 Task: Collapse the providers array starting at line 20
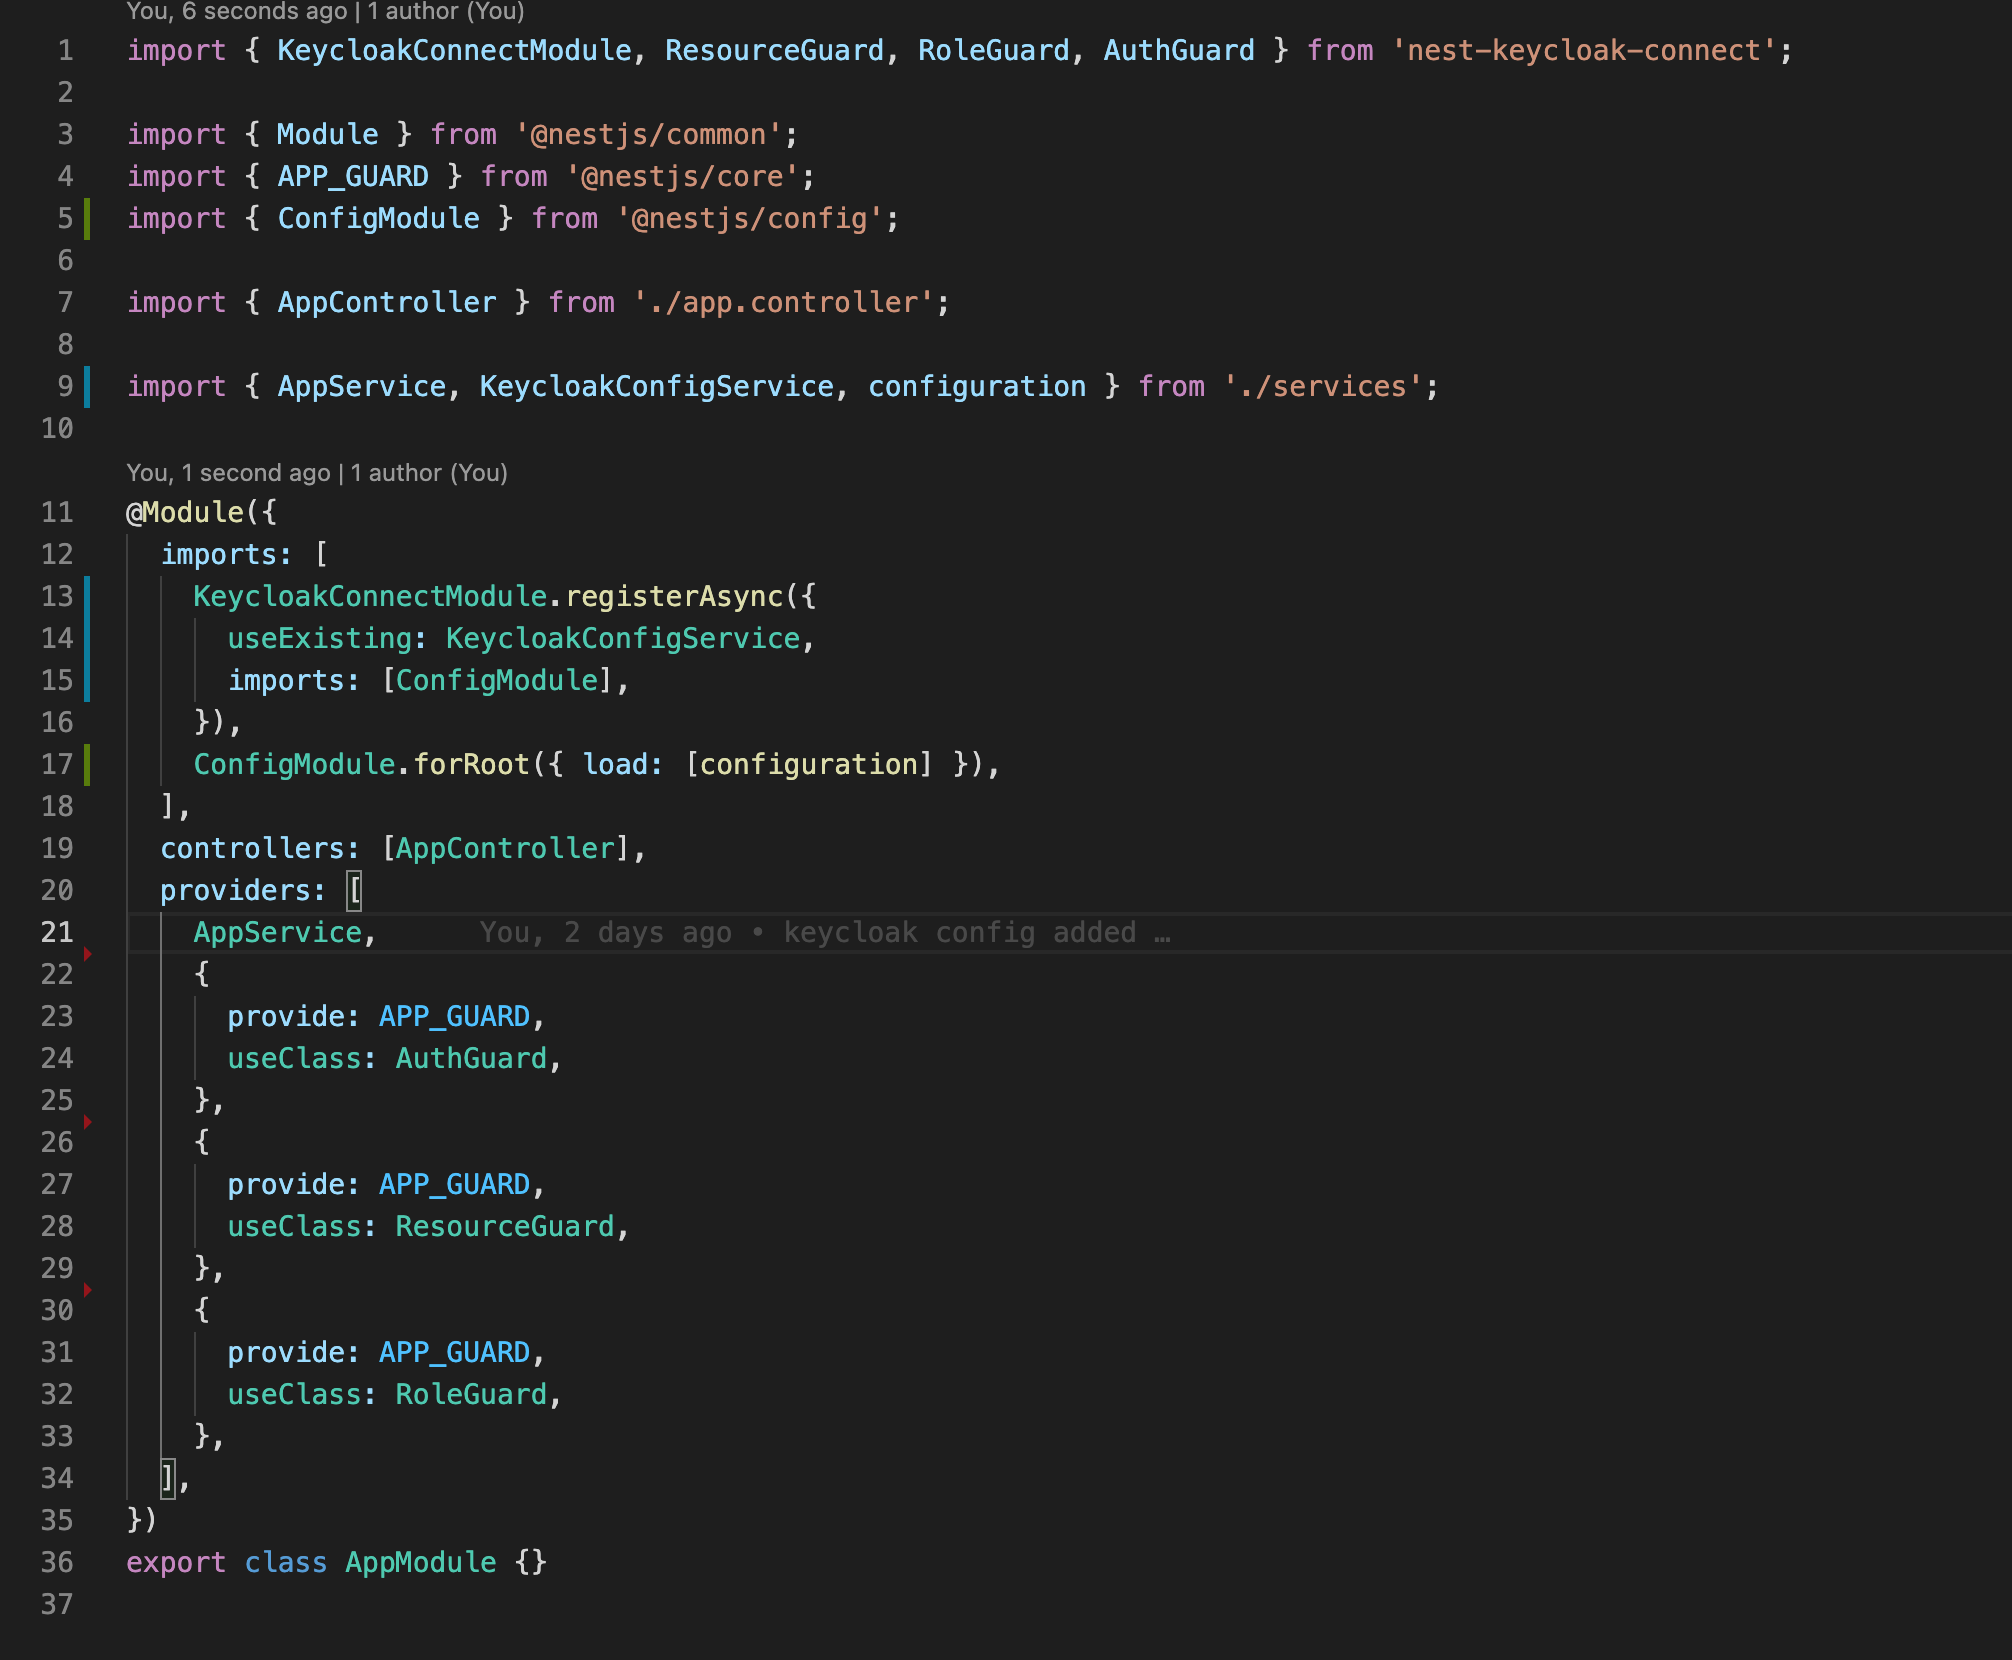coord(110,890)
